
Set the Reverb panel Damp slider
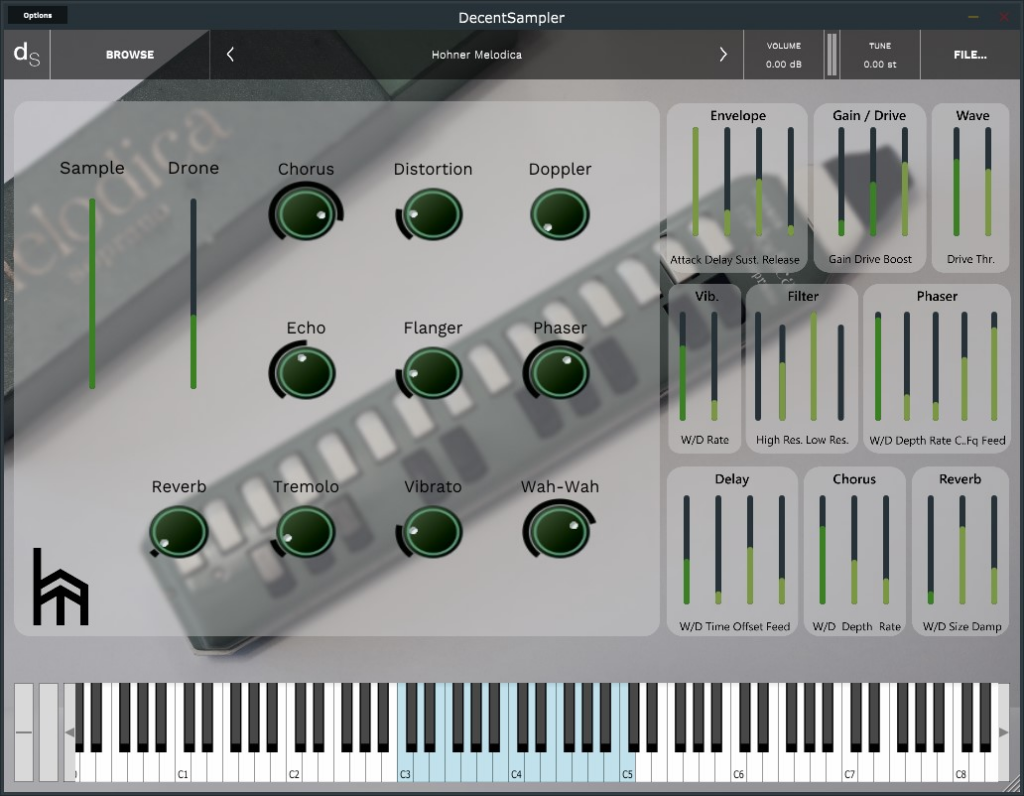point(994,550)
